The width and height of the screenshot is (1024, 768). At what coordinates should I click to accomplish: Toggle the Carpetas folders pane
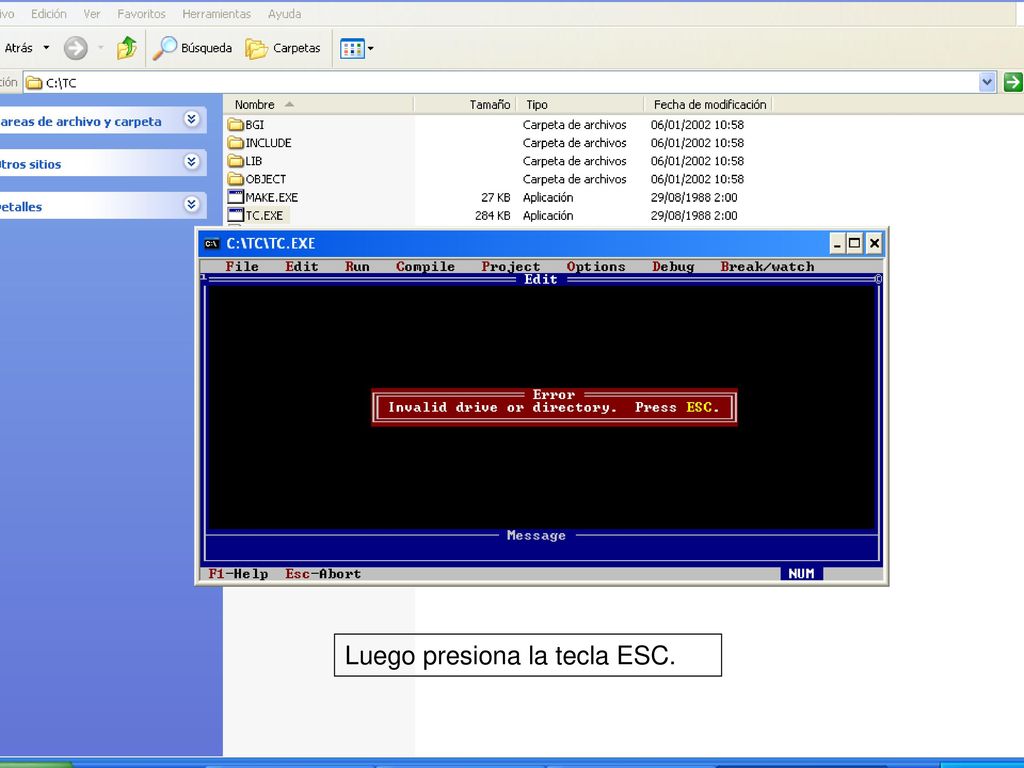coord(283,48)
